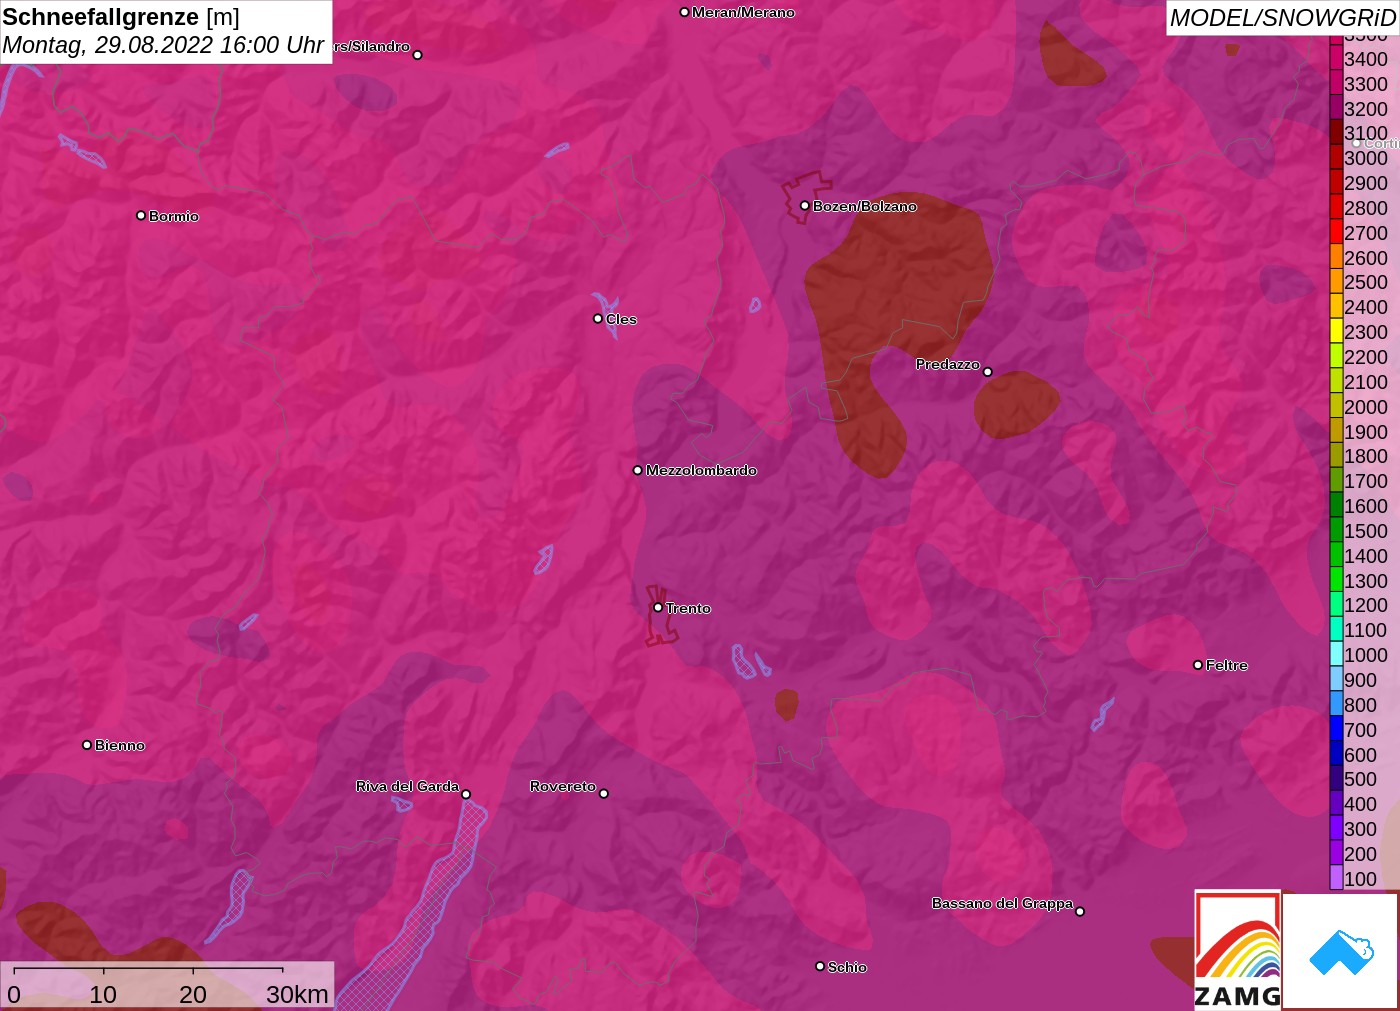
Task: Click the Cles town label
Action: [621, 319]
